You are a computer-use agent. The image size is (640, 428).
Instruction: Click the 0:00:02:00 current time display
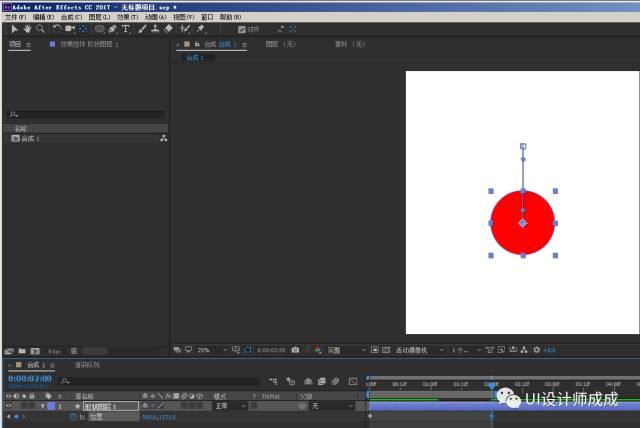click(x=30, y=379)
